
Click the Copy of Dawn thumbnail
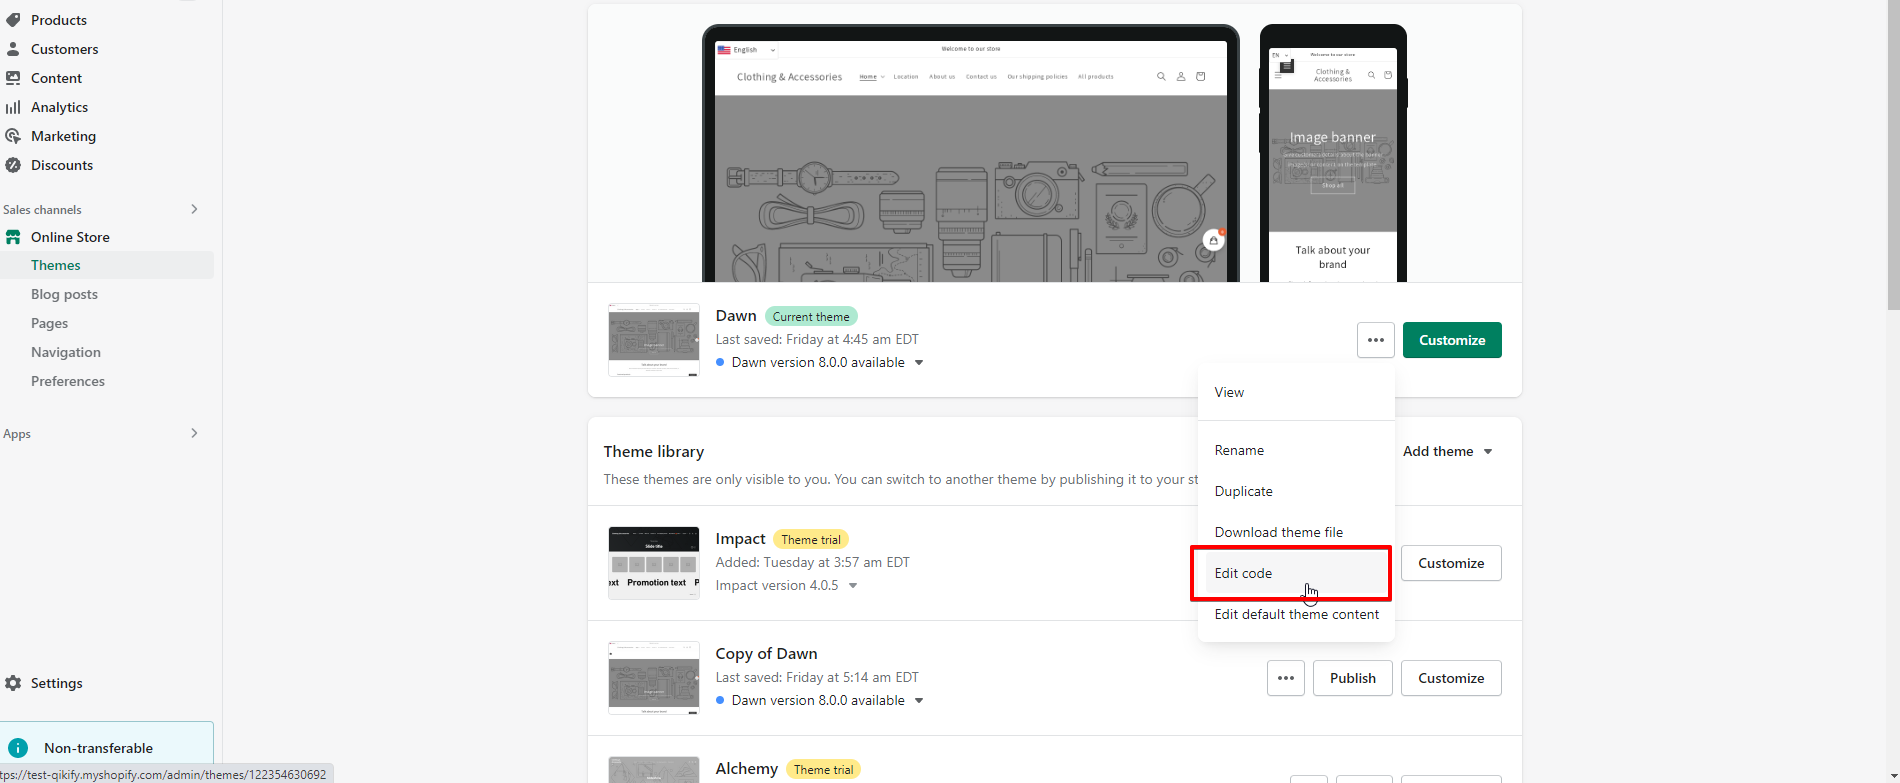[654, 678]
